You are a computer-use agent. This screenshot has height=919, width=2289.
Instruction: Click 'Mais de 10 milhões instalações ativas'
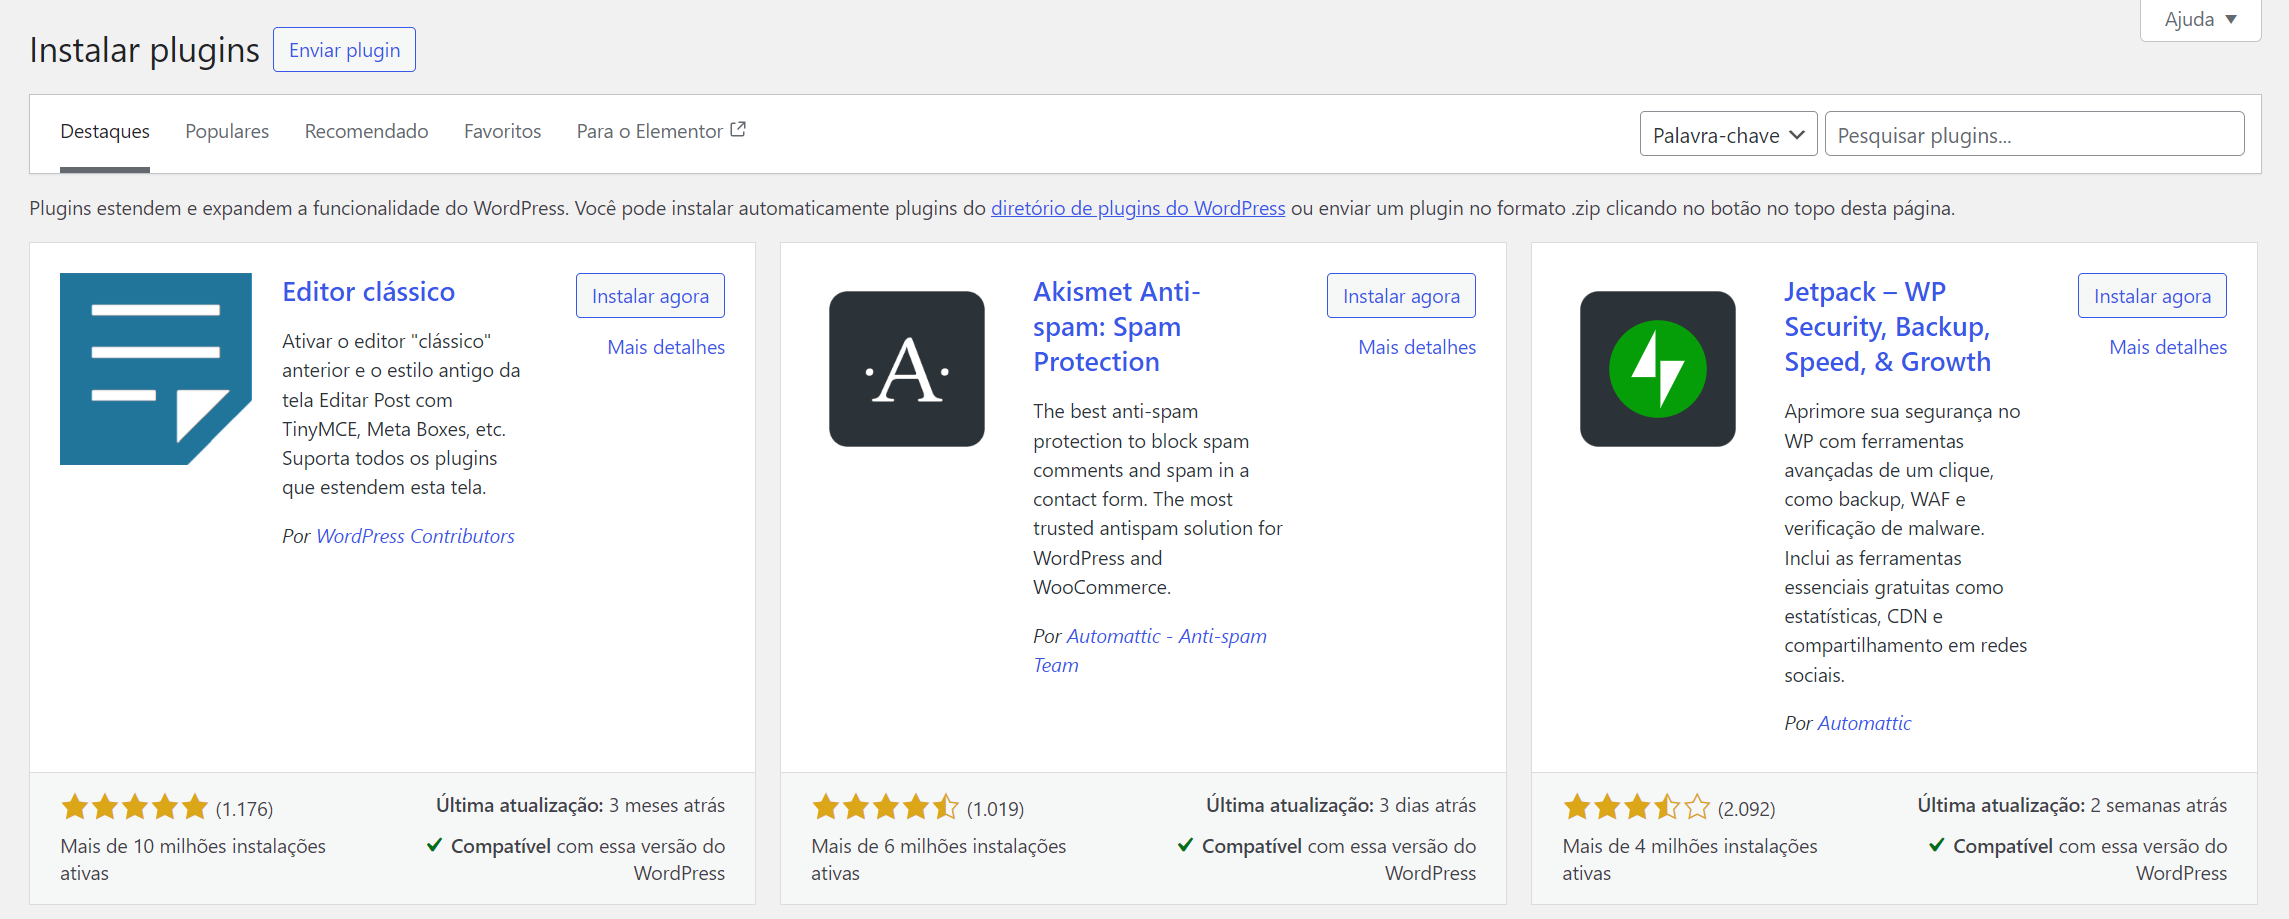193,860
